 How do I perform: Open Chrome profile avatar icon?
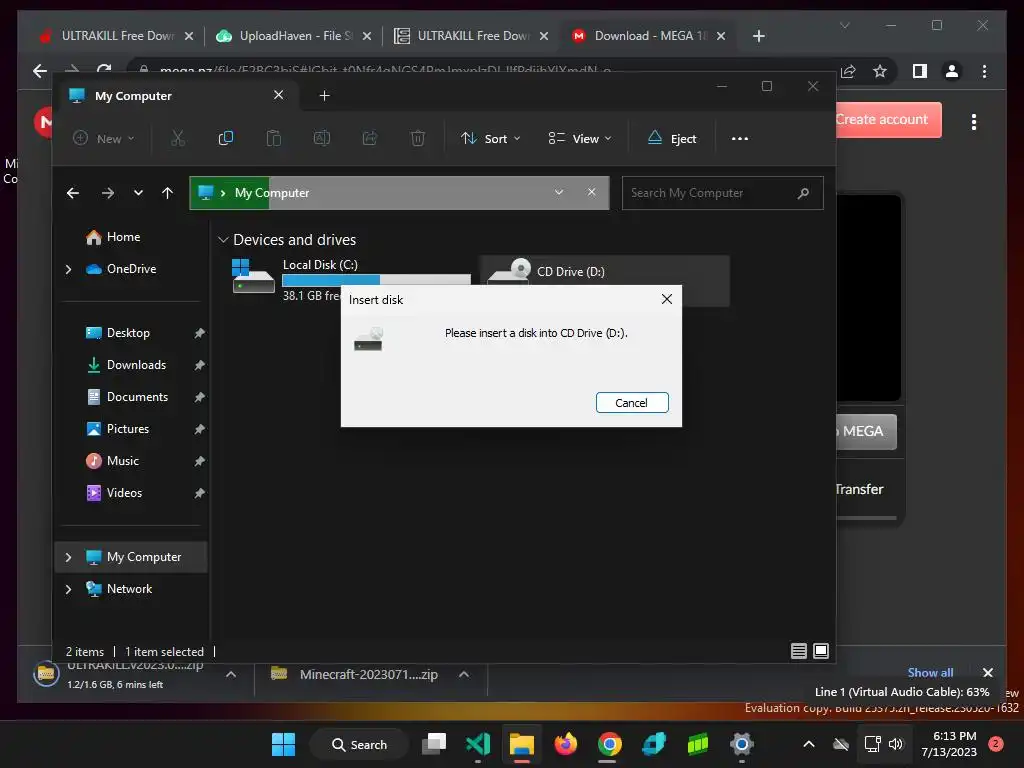[952, 71]
